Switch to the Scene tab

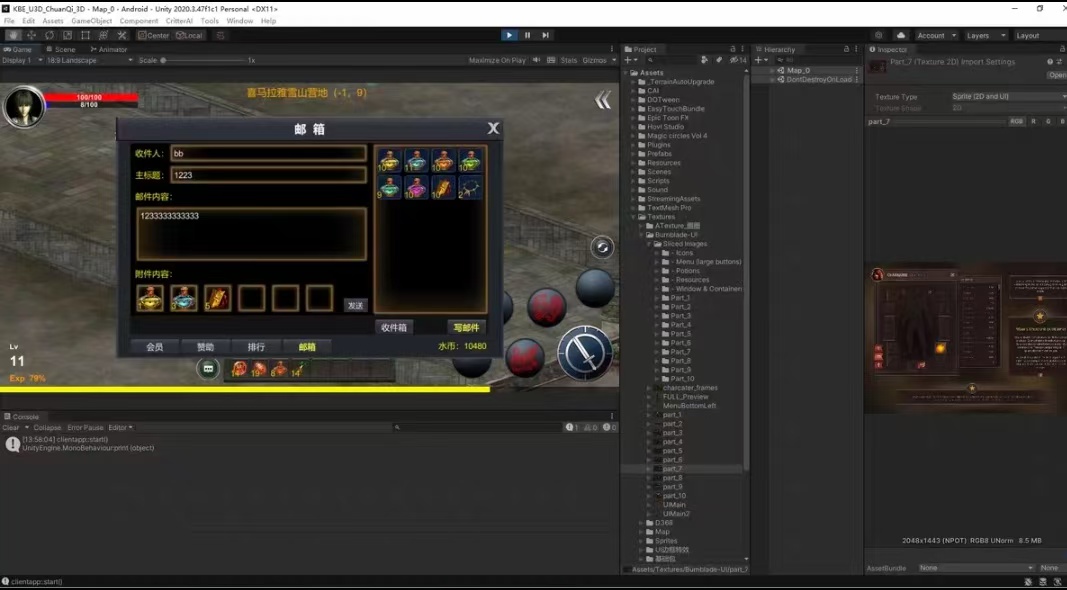click(x=61, y=50)
